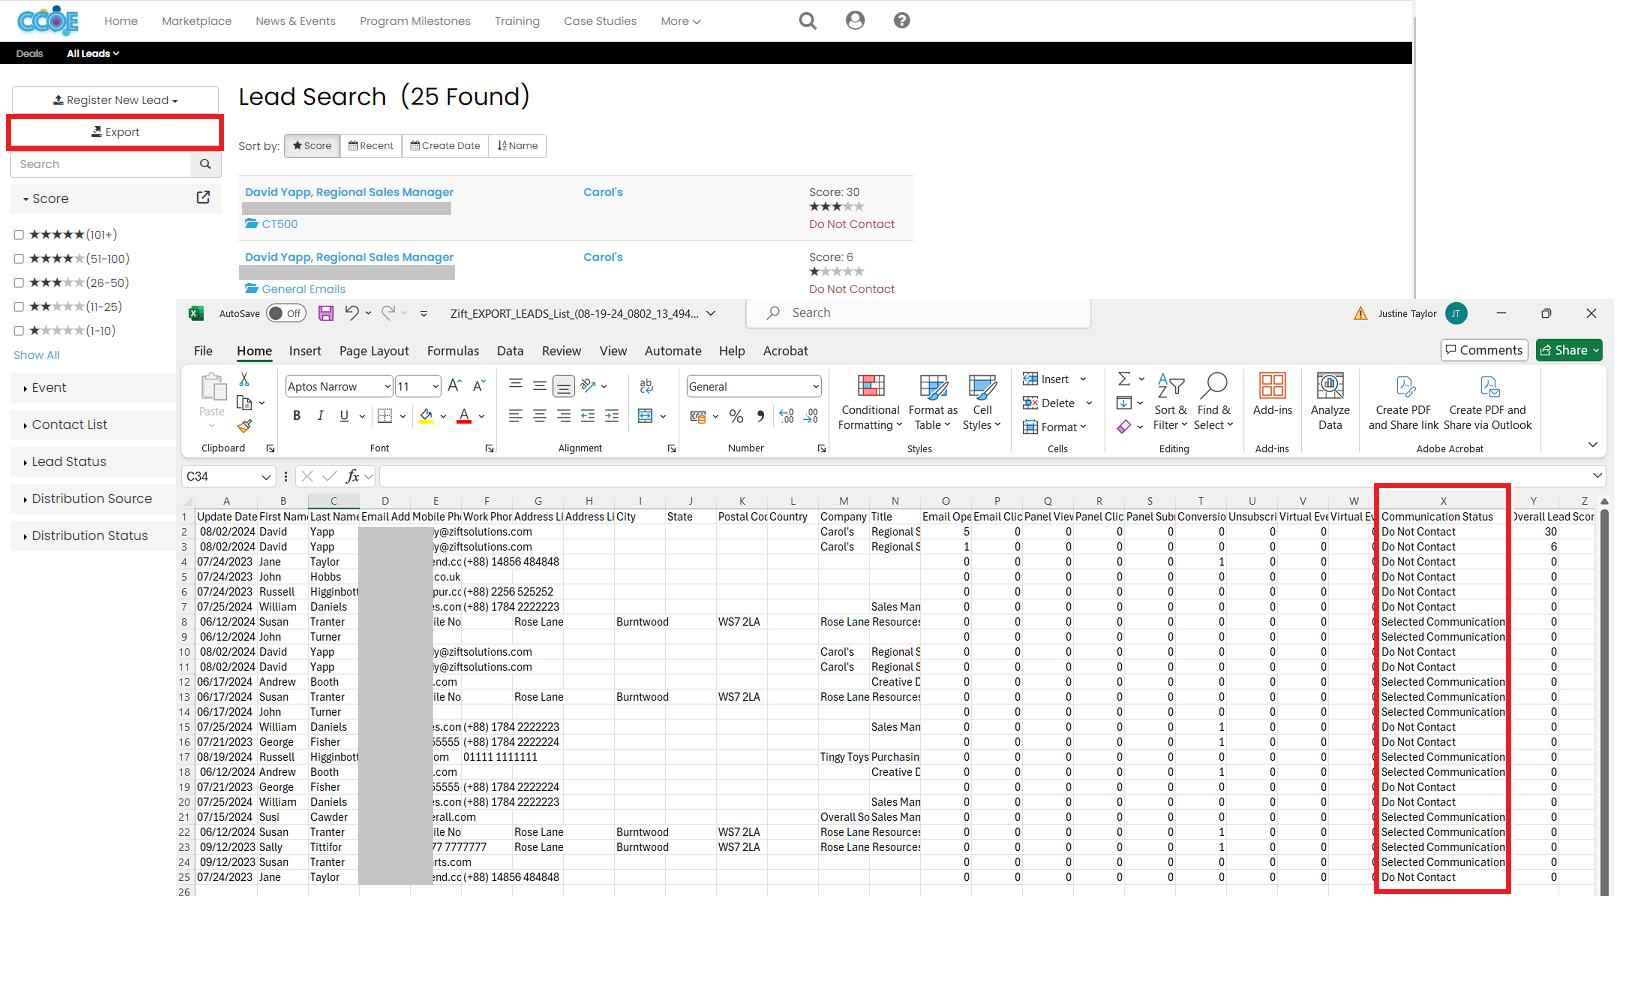Open the Comments pane button

[x=1484, y=350]
